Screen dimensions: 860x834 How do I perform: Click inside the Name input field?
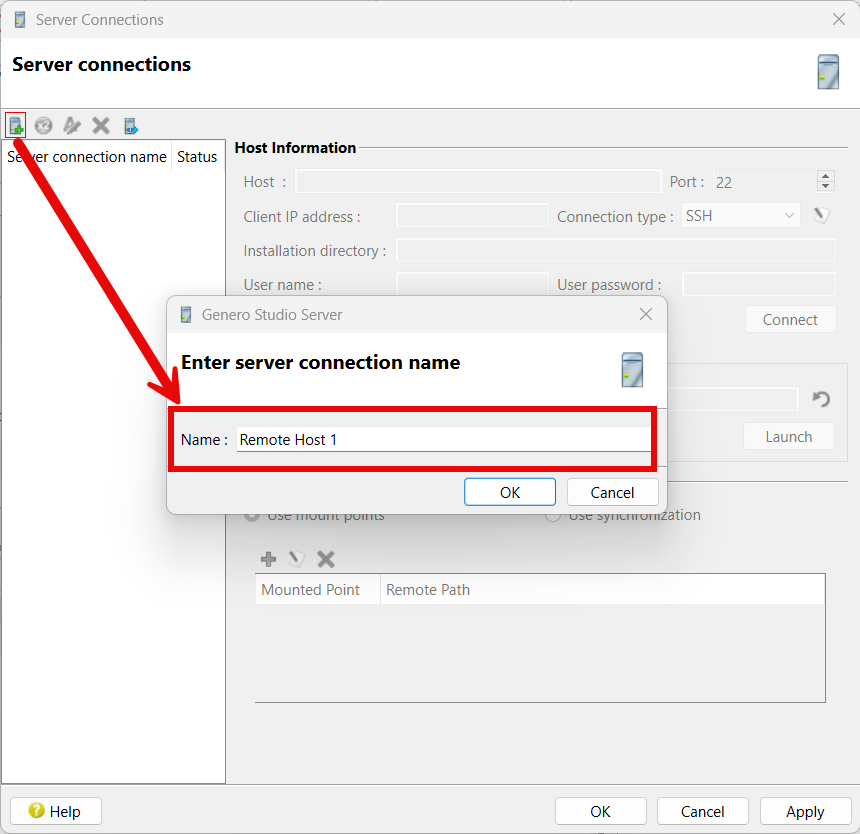click(x=440, y=439)
